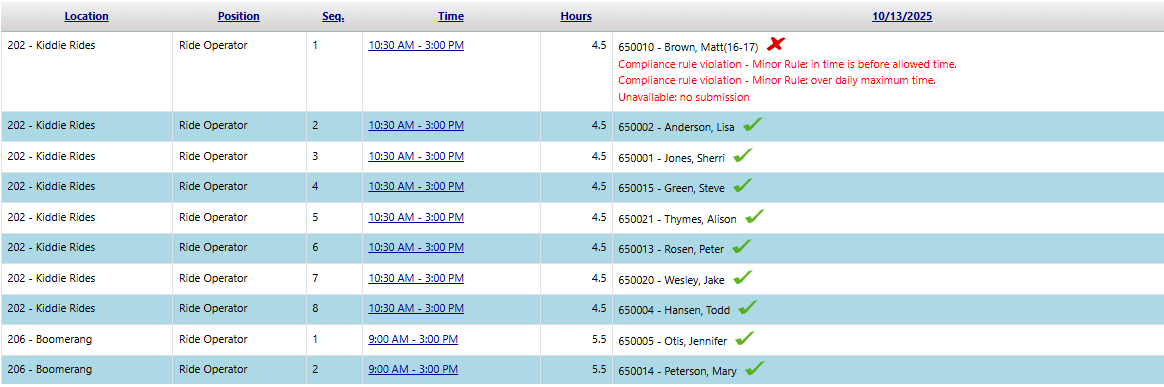
Task: Click the green checkmark next to Thymes, Alison
Action: click(754, 216)
